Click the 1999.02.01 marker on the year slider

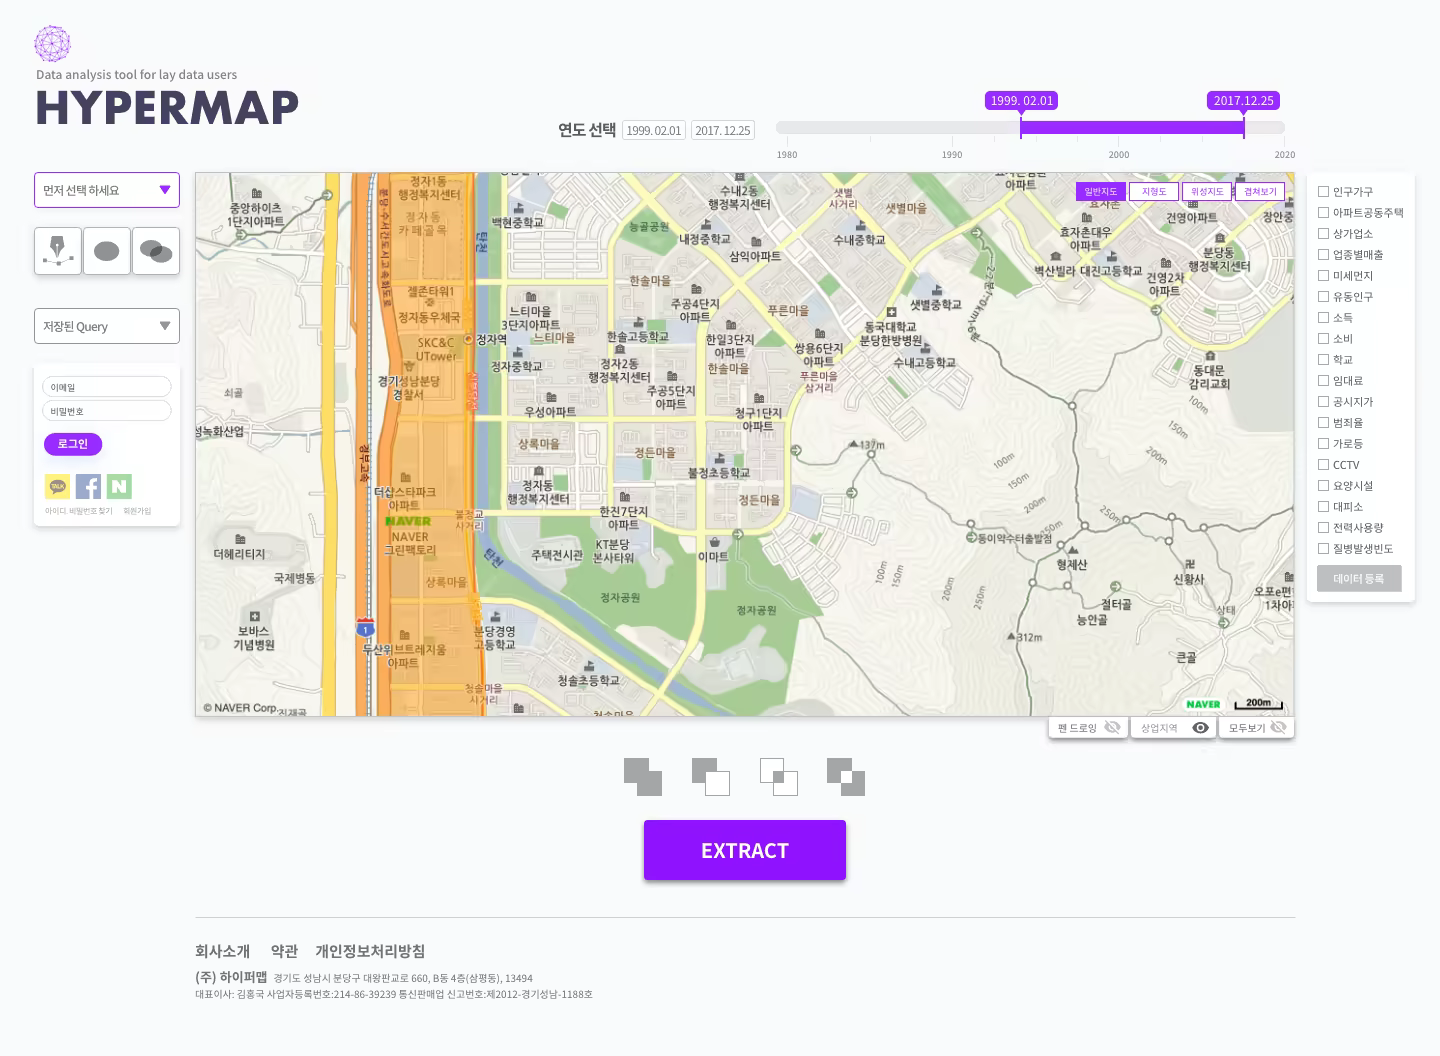1020,100
